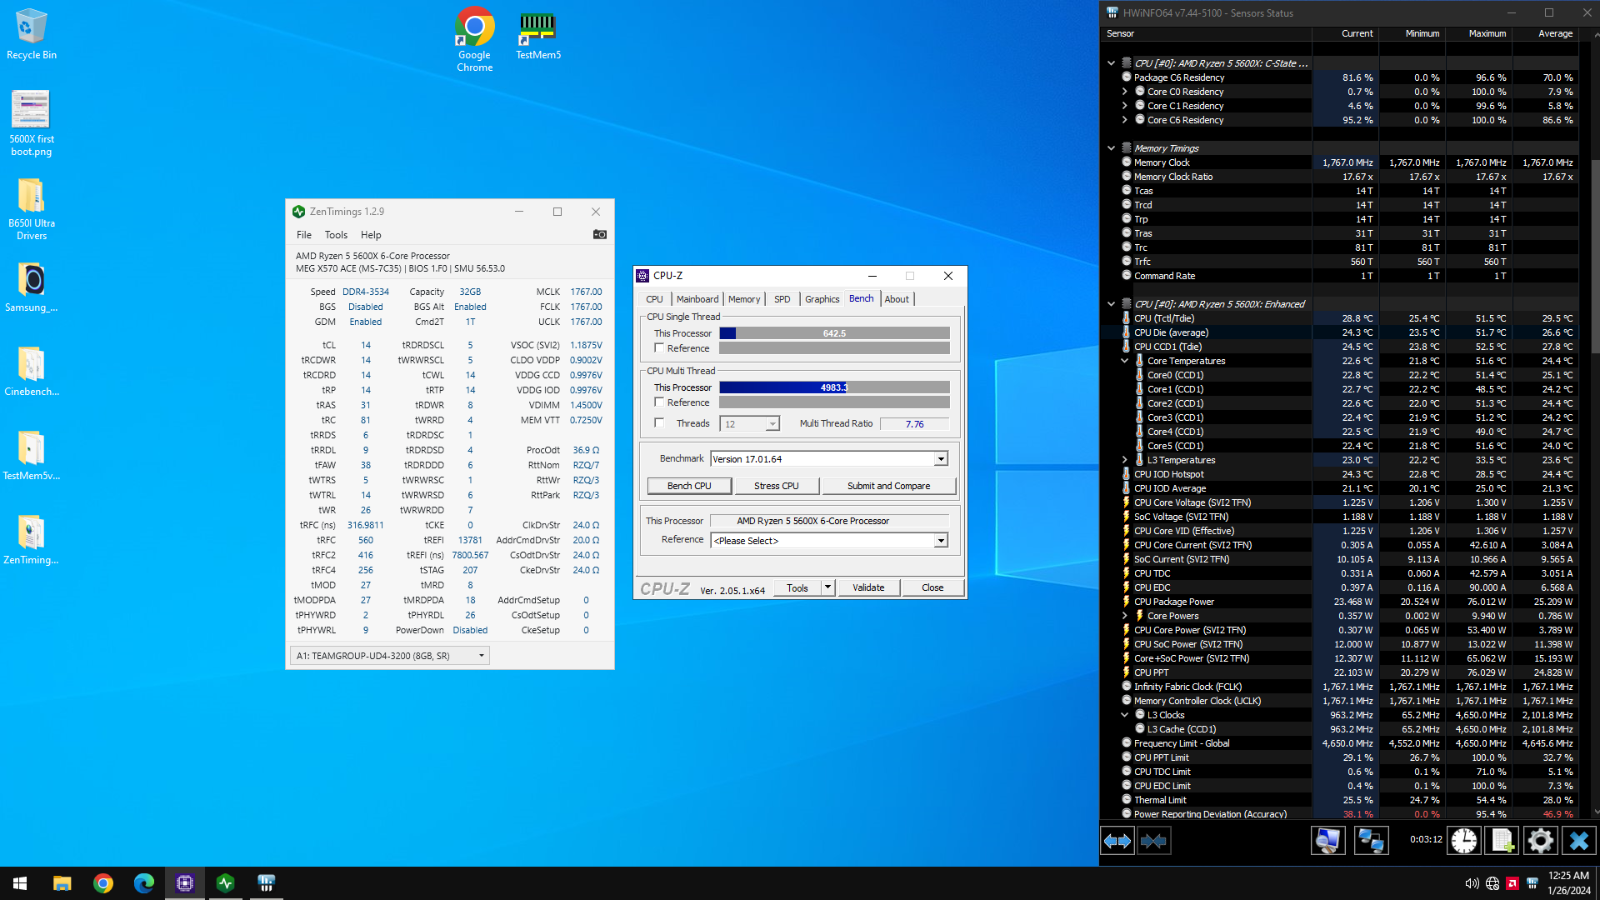1600x900 pixels.
Task: Collapse Memory Timings group in HWiNFO
Action: click(x=1111, y=148)
